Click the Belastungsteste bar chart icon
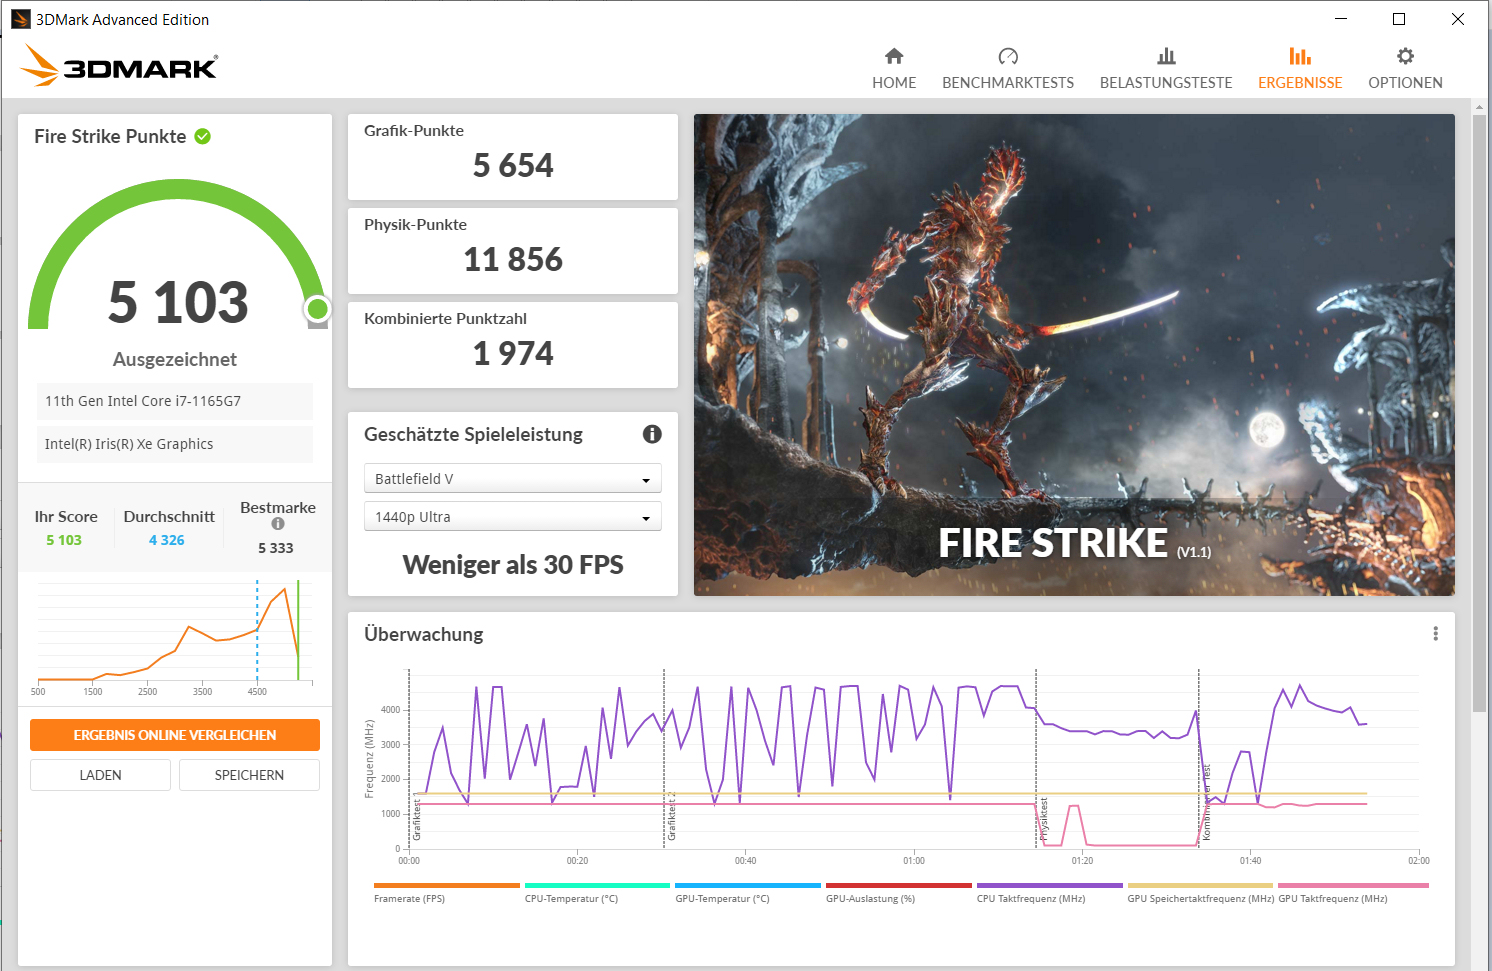Image resolution: width=1492 pixels, height=971 pixels. (1166, 56)
